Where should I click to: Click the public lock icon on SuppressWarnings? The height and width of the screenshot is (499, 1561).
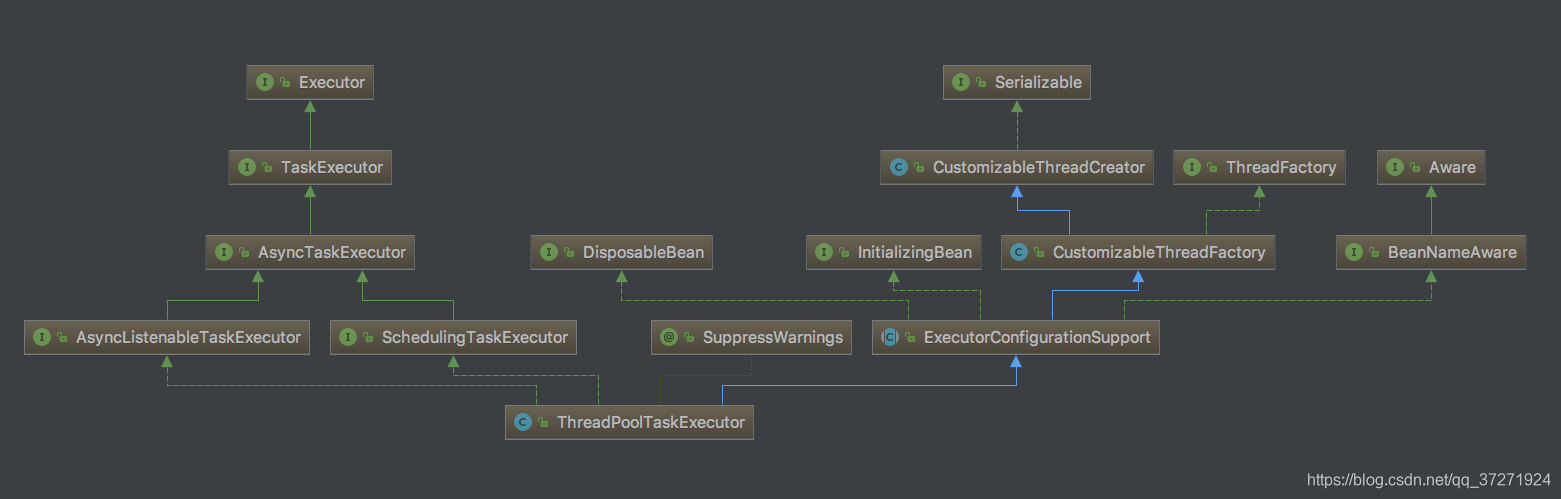pos(689,338)
